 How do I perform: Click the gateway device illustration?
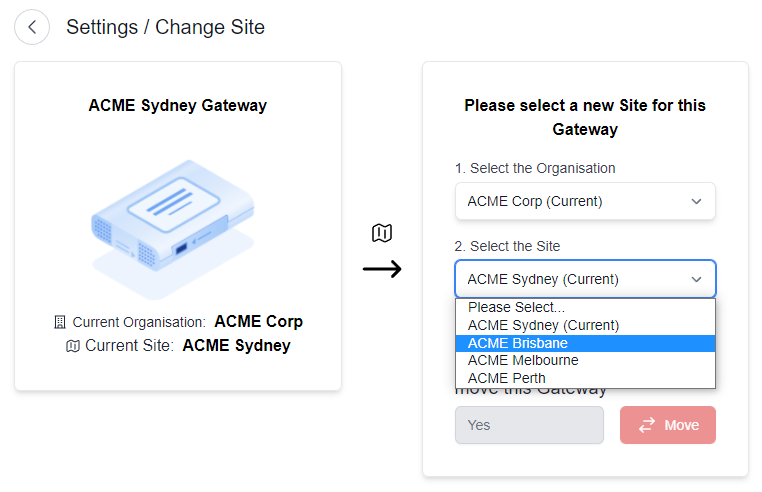pyautogui.click(x=173, y=229)
